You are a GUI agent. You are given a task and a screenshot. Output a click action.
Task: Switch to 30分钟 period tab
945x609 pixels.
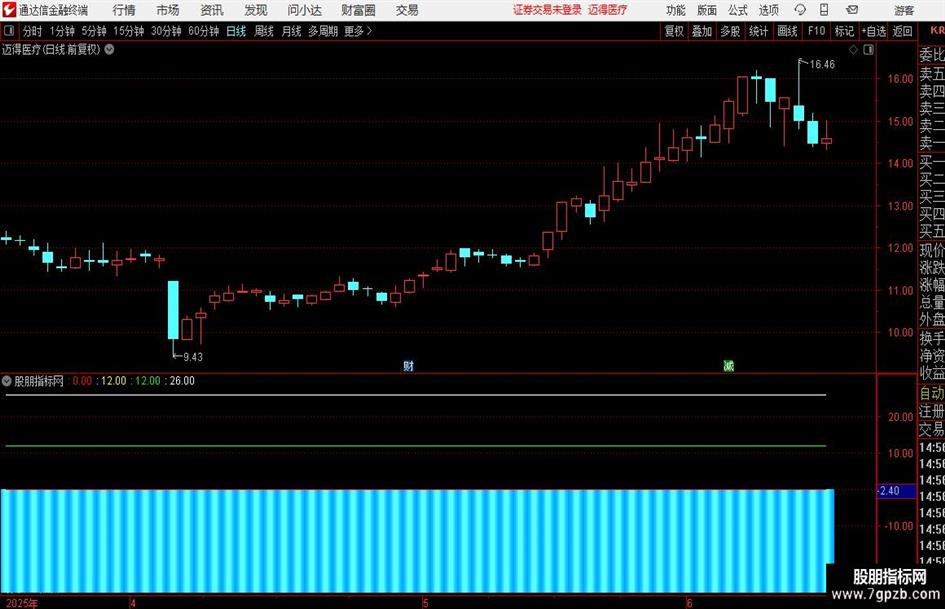click(166, 31)
